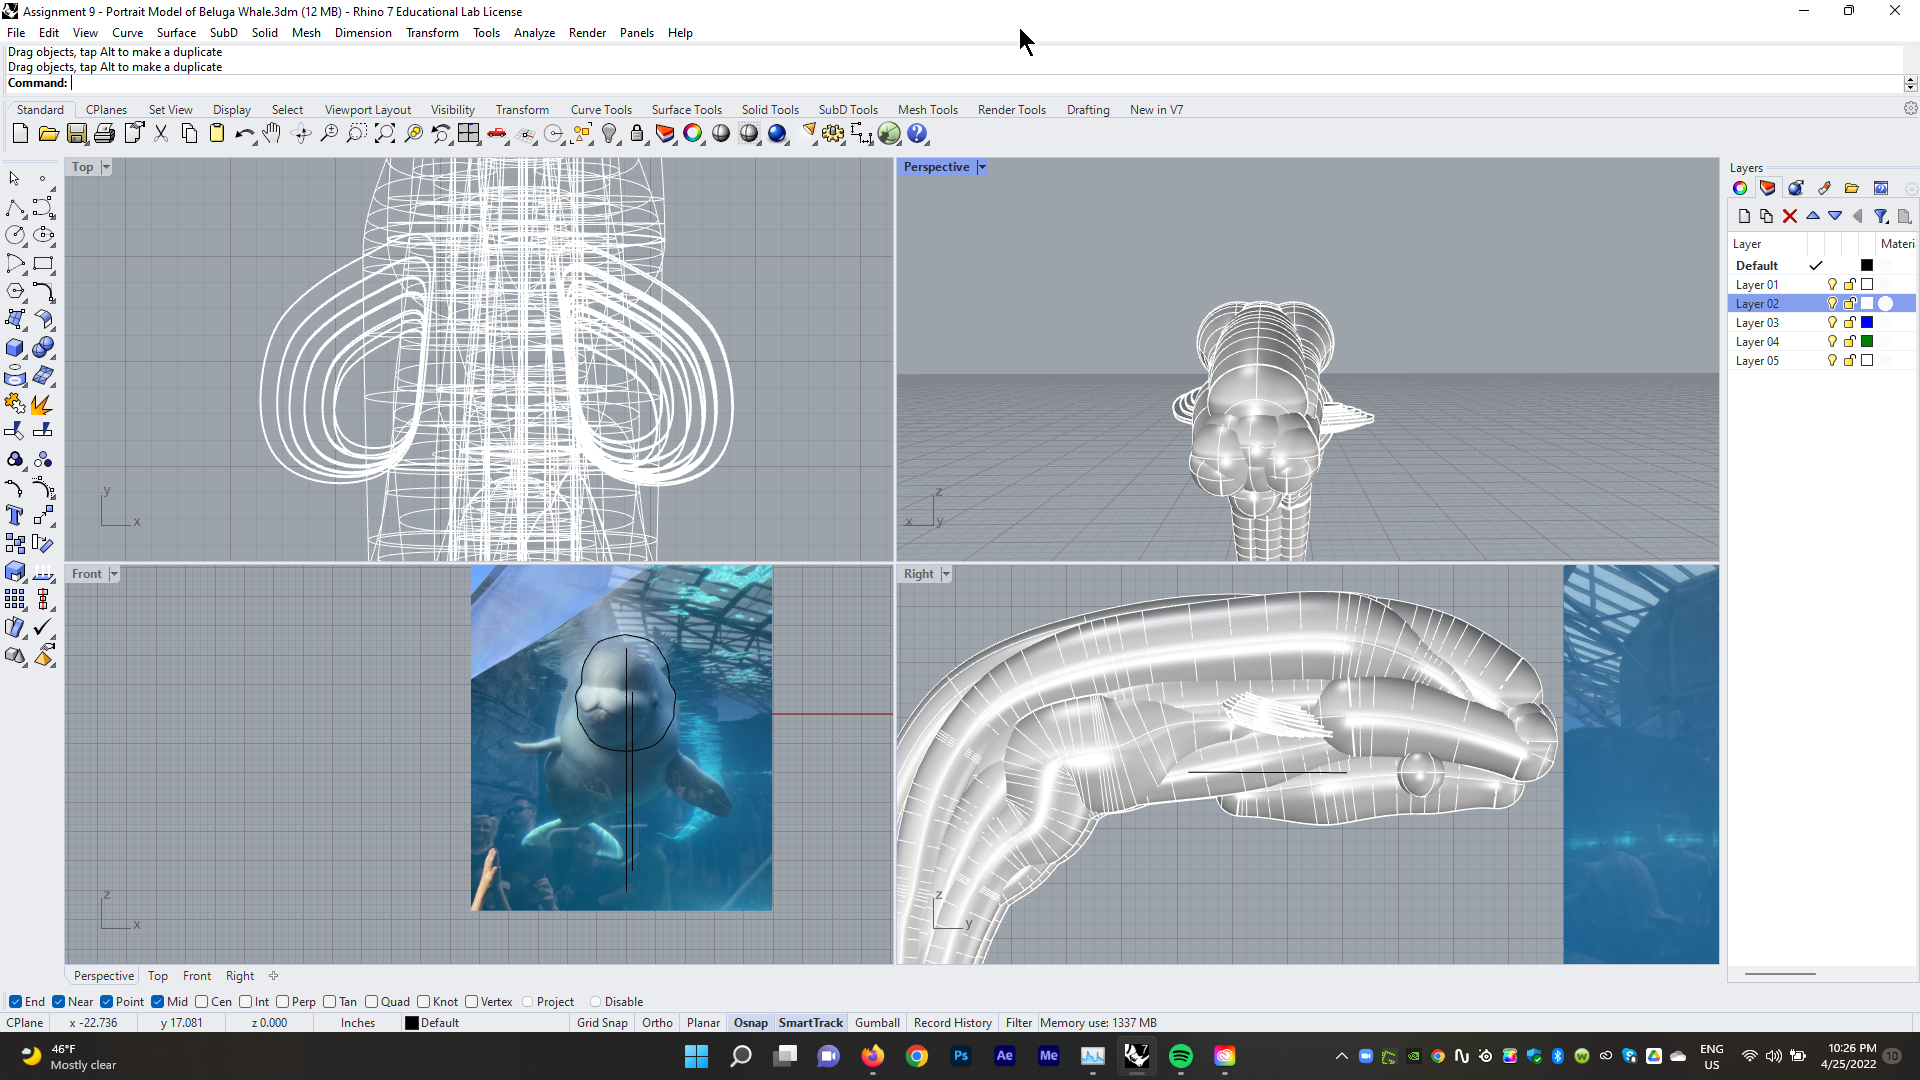Click the Undo arrow in toolbar
Image resolution: width=1920 pixels, height=1080 pixels.
[244, 133]
